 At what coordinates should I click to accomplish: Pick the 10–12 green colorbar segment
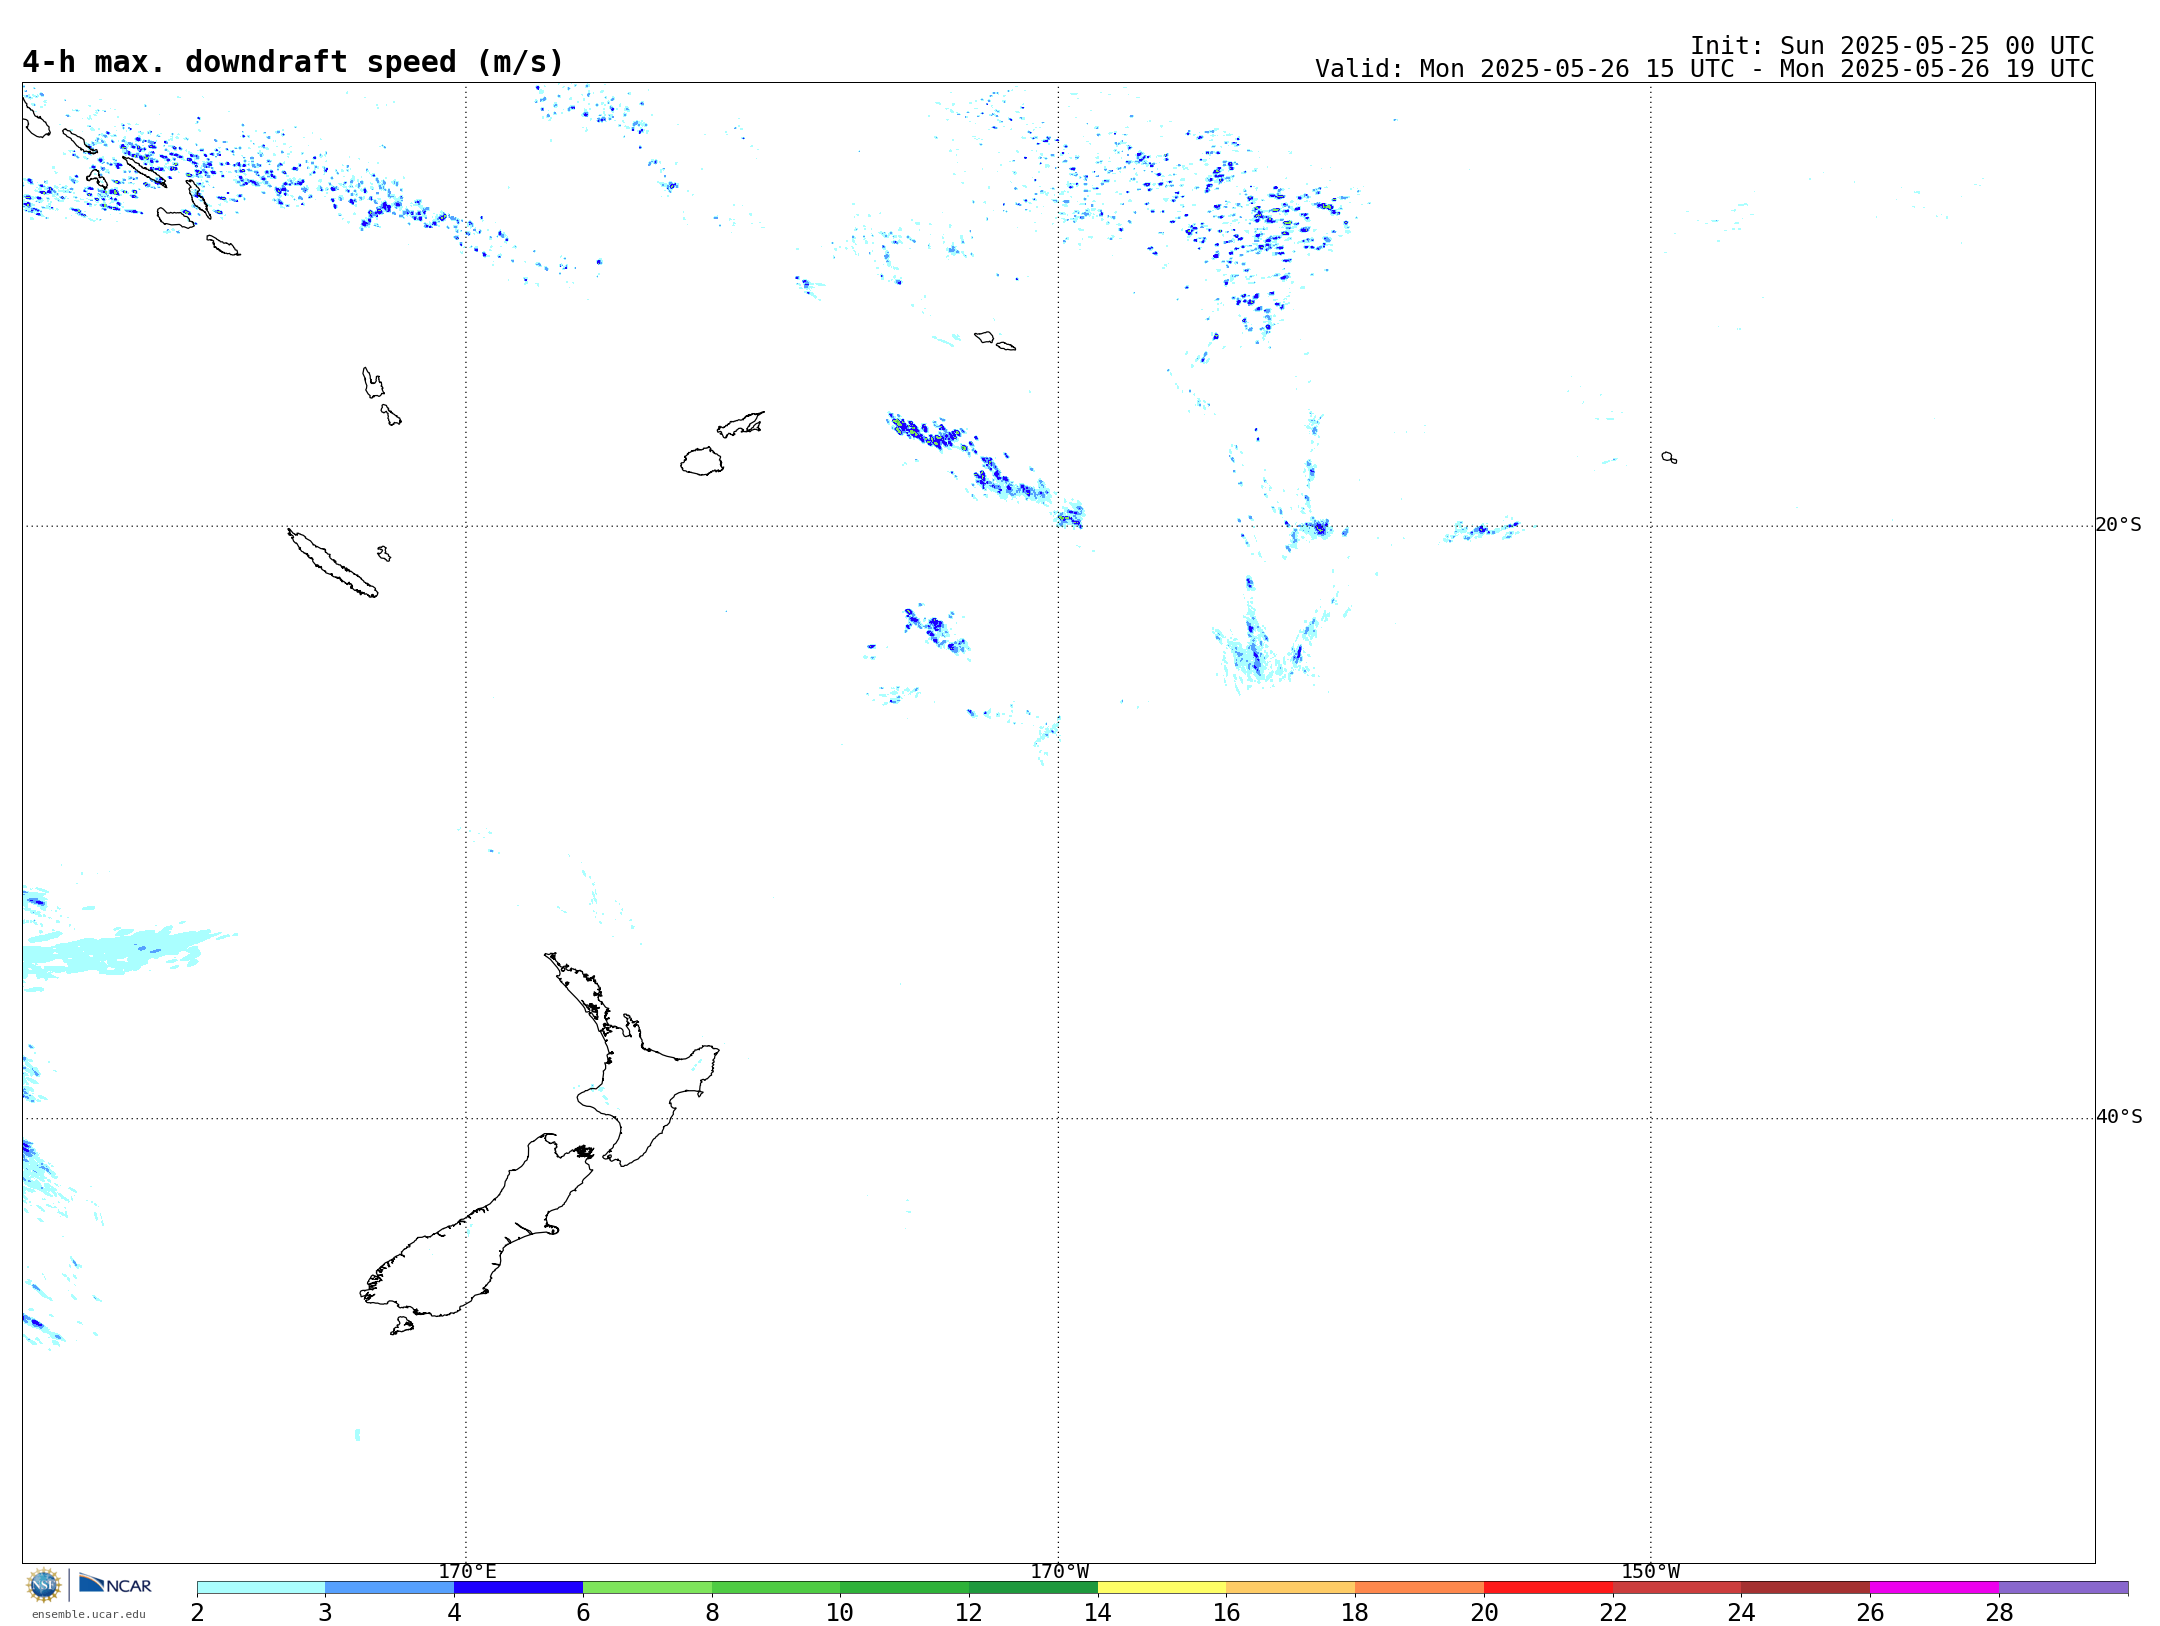click(x=904, y=1588)
